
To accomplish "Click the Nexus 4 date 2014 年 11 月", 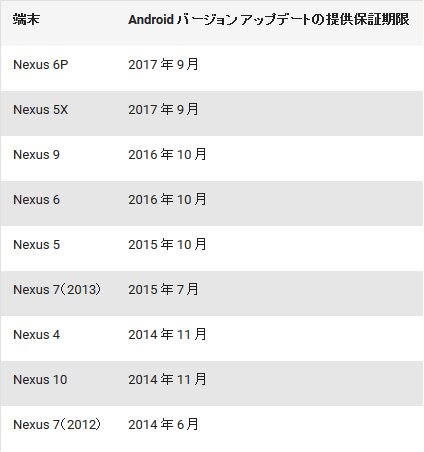I will (167, 334).
